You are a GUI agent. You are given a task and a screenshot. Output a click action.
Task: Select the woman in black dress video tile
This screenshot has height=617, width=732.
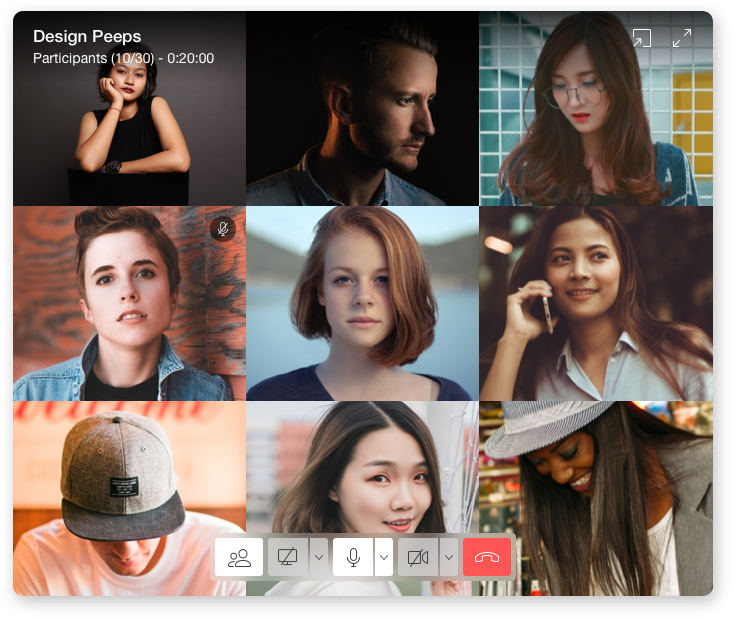pyautogui.click(x=129, y=130)
